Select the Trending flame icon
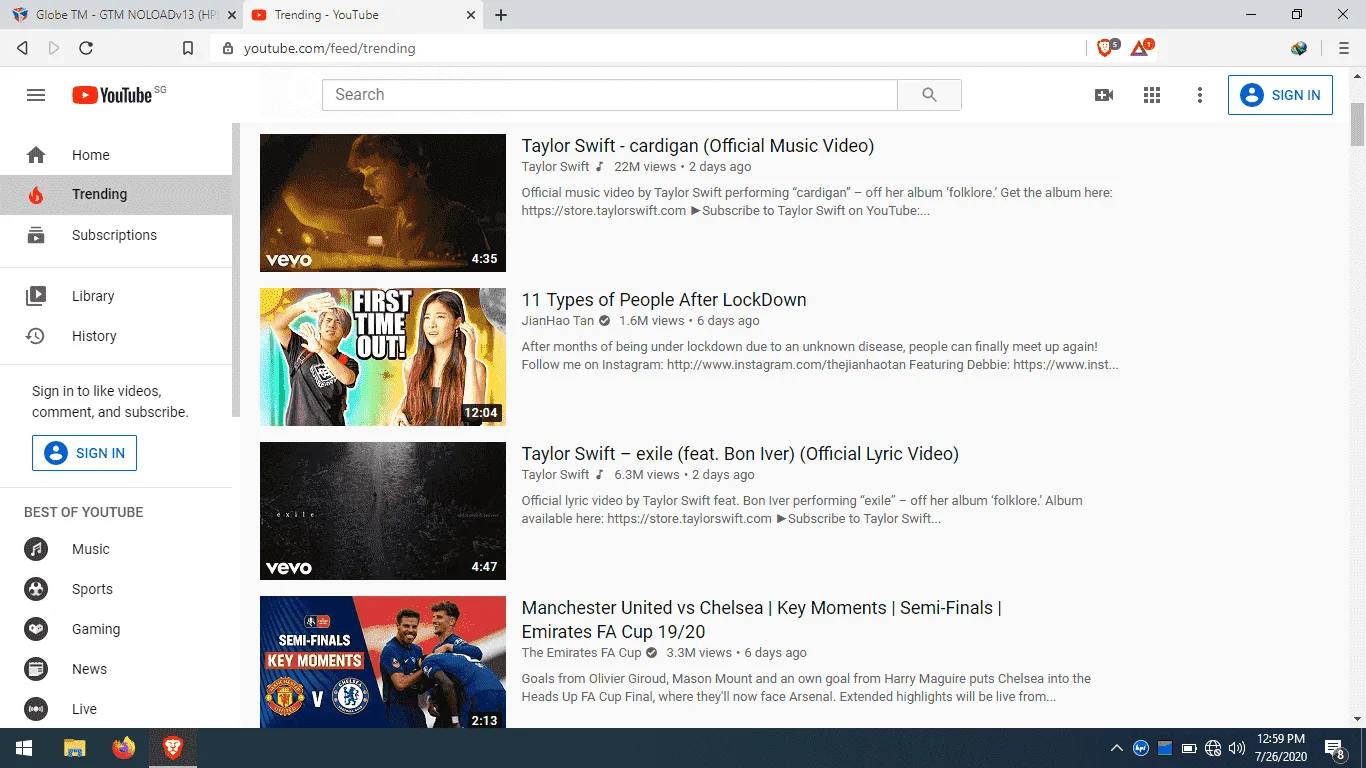1366x768 pixels. point(36,195)
